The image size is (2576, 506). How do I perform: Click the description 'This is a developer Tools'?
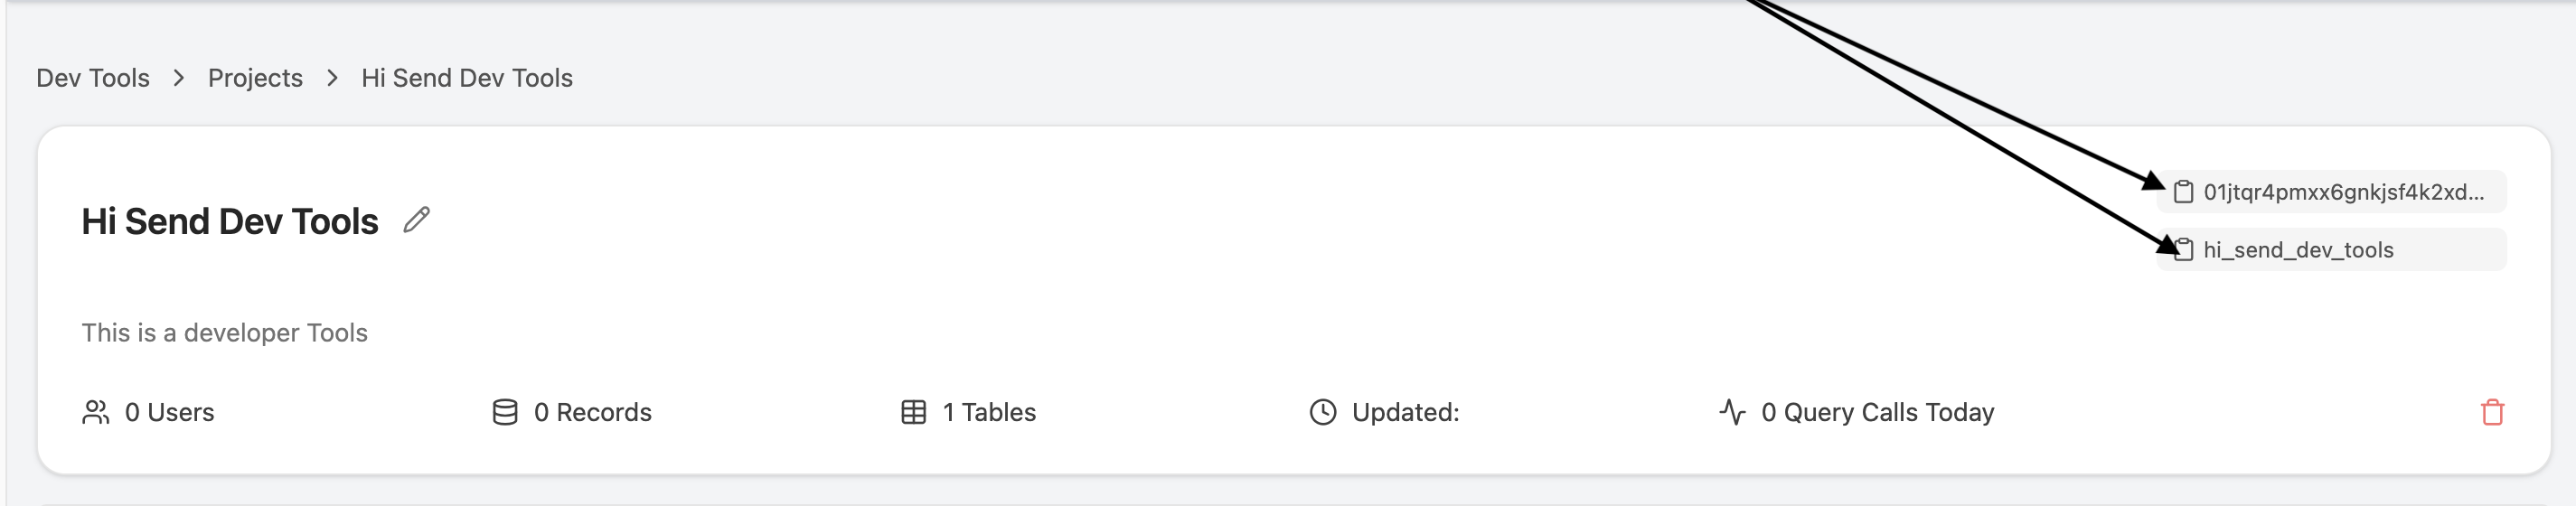(x=225, y=333)
